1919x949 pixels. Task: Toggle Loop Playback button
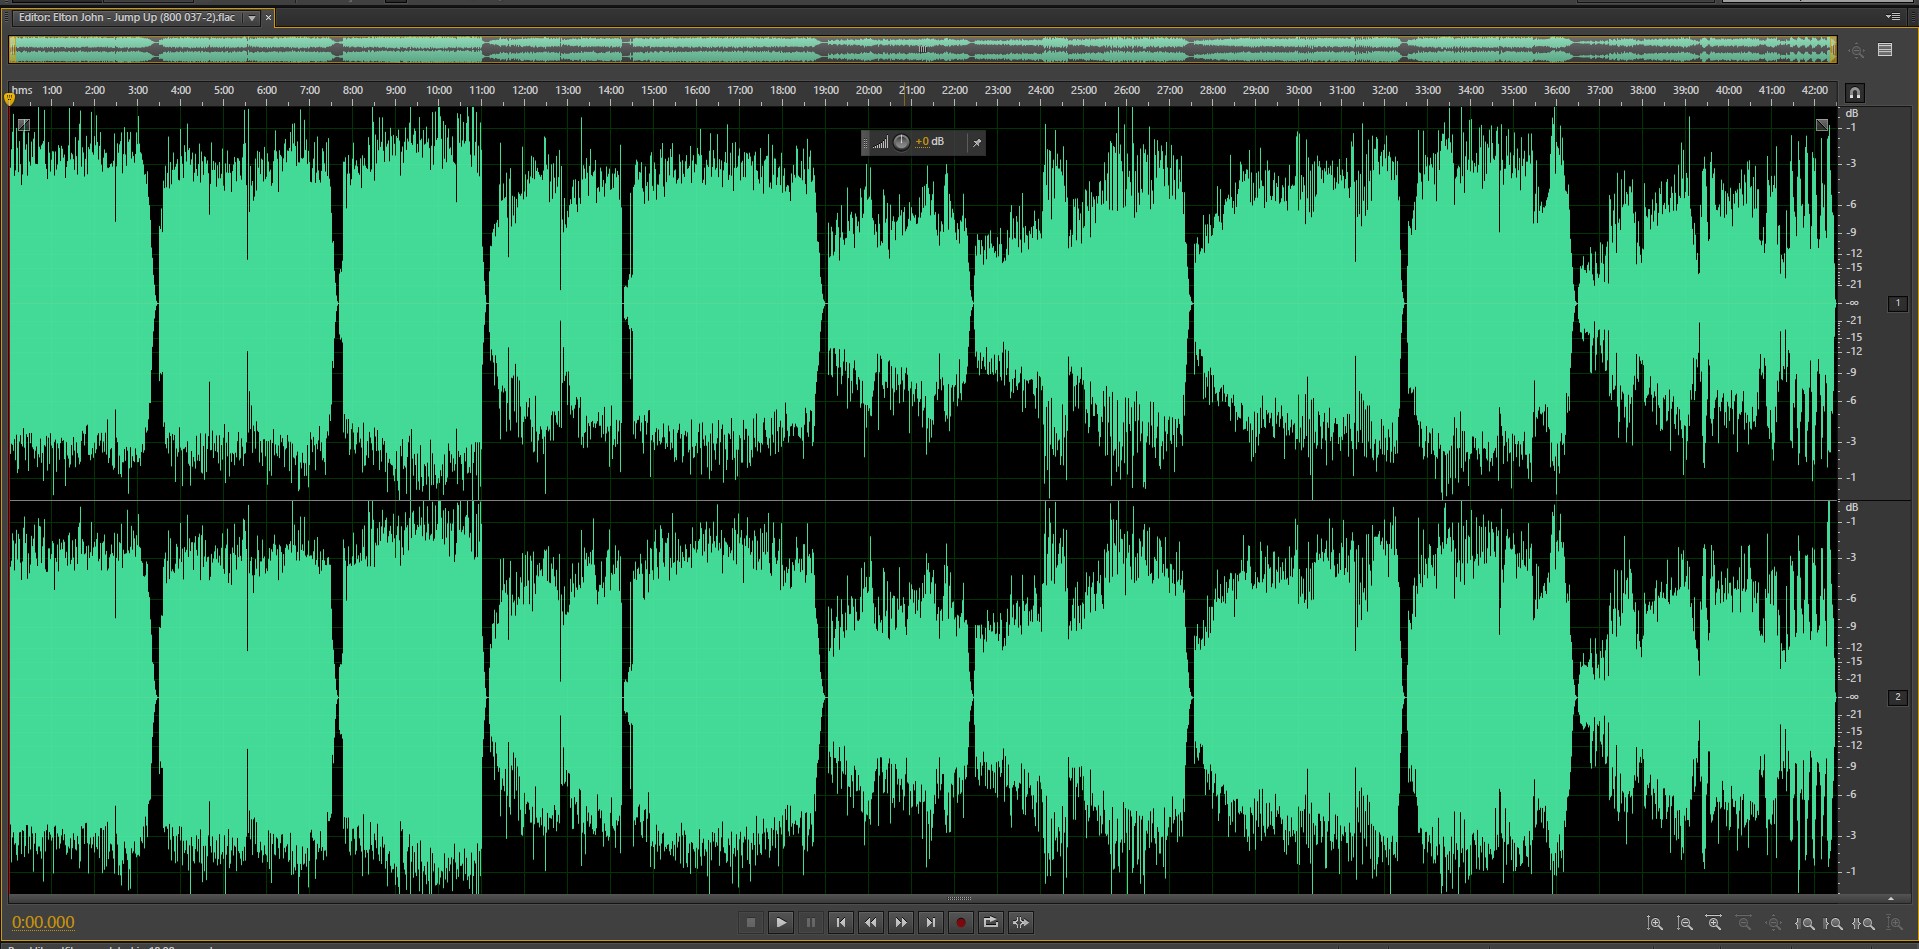point(990,922)
